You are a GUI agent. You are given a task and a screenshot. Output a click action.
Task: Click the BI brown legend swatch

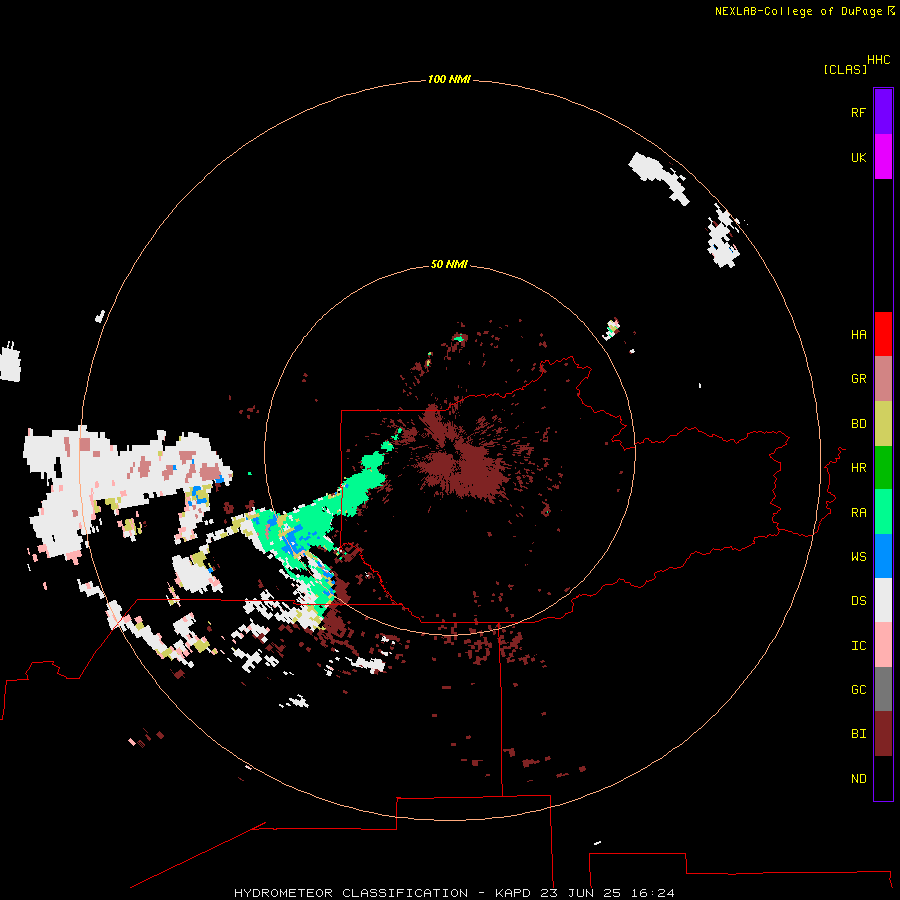[883, 734]
